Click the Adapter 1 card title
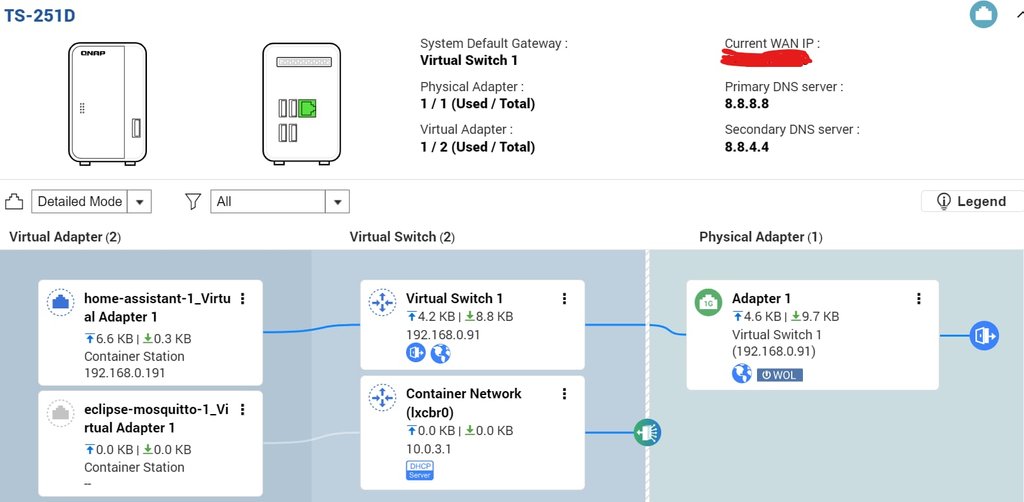Screen dimensions: 1024x502 [x=761, y=298]
